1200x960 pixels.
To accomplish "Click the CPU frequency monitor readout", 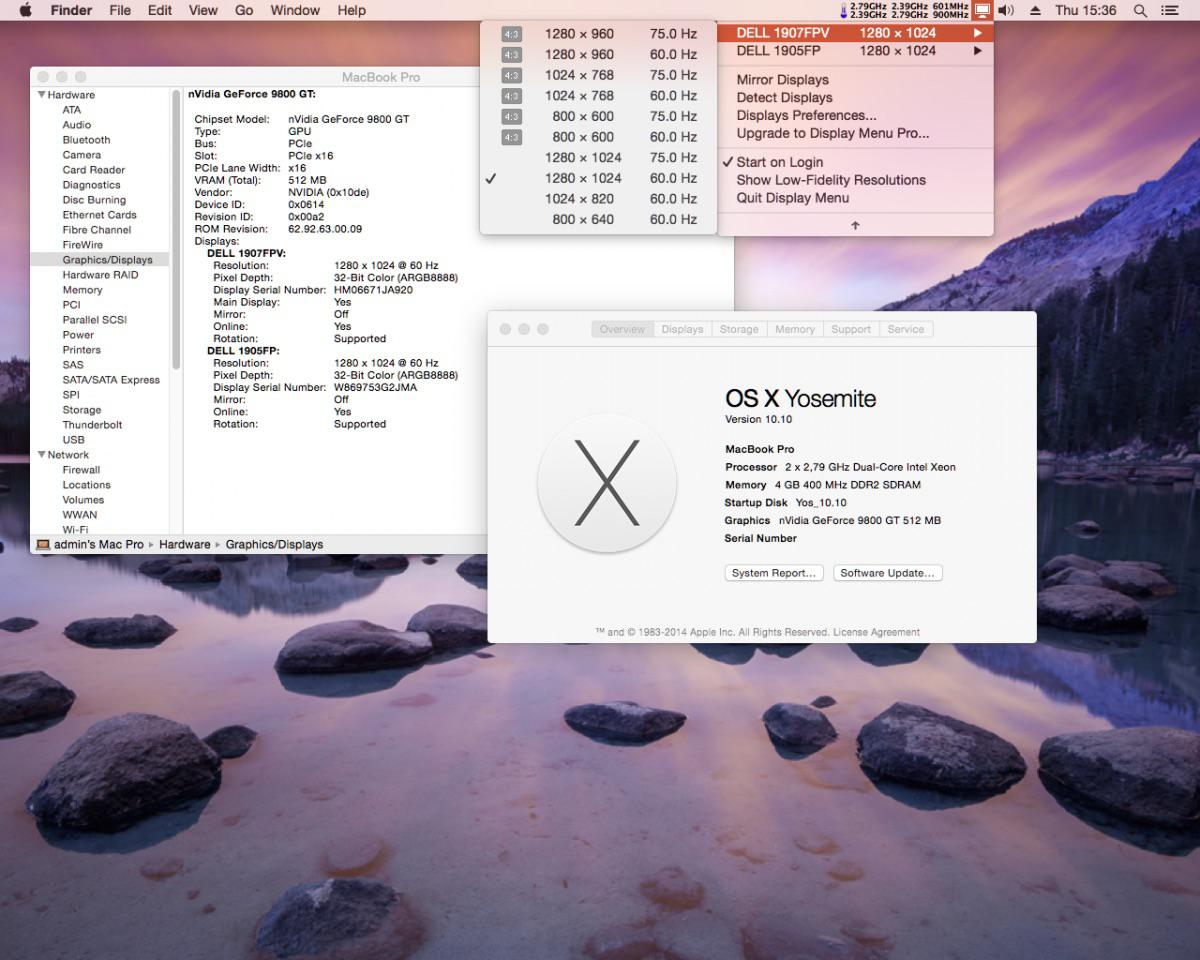I will (x=905, y=10).
